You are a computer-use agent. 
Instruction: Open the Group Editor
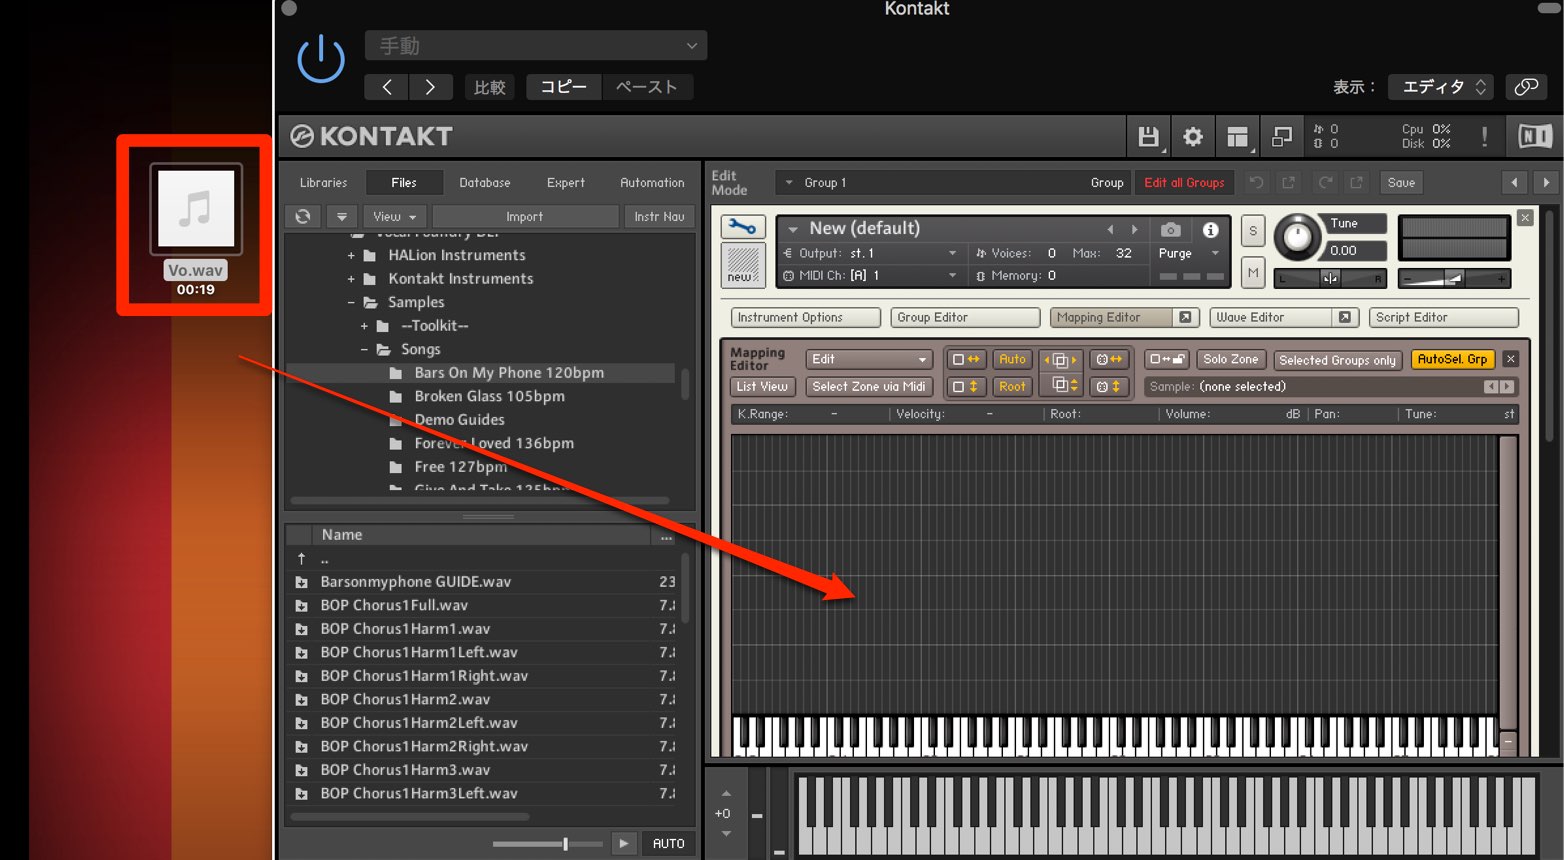(965, 317)
